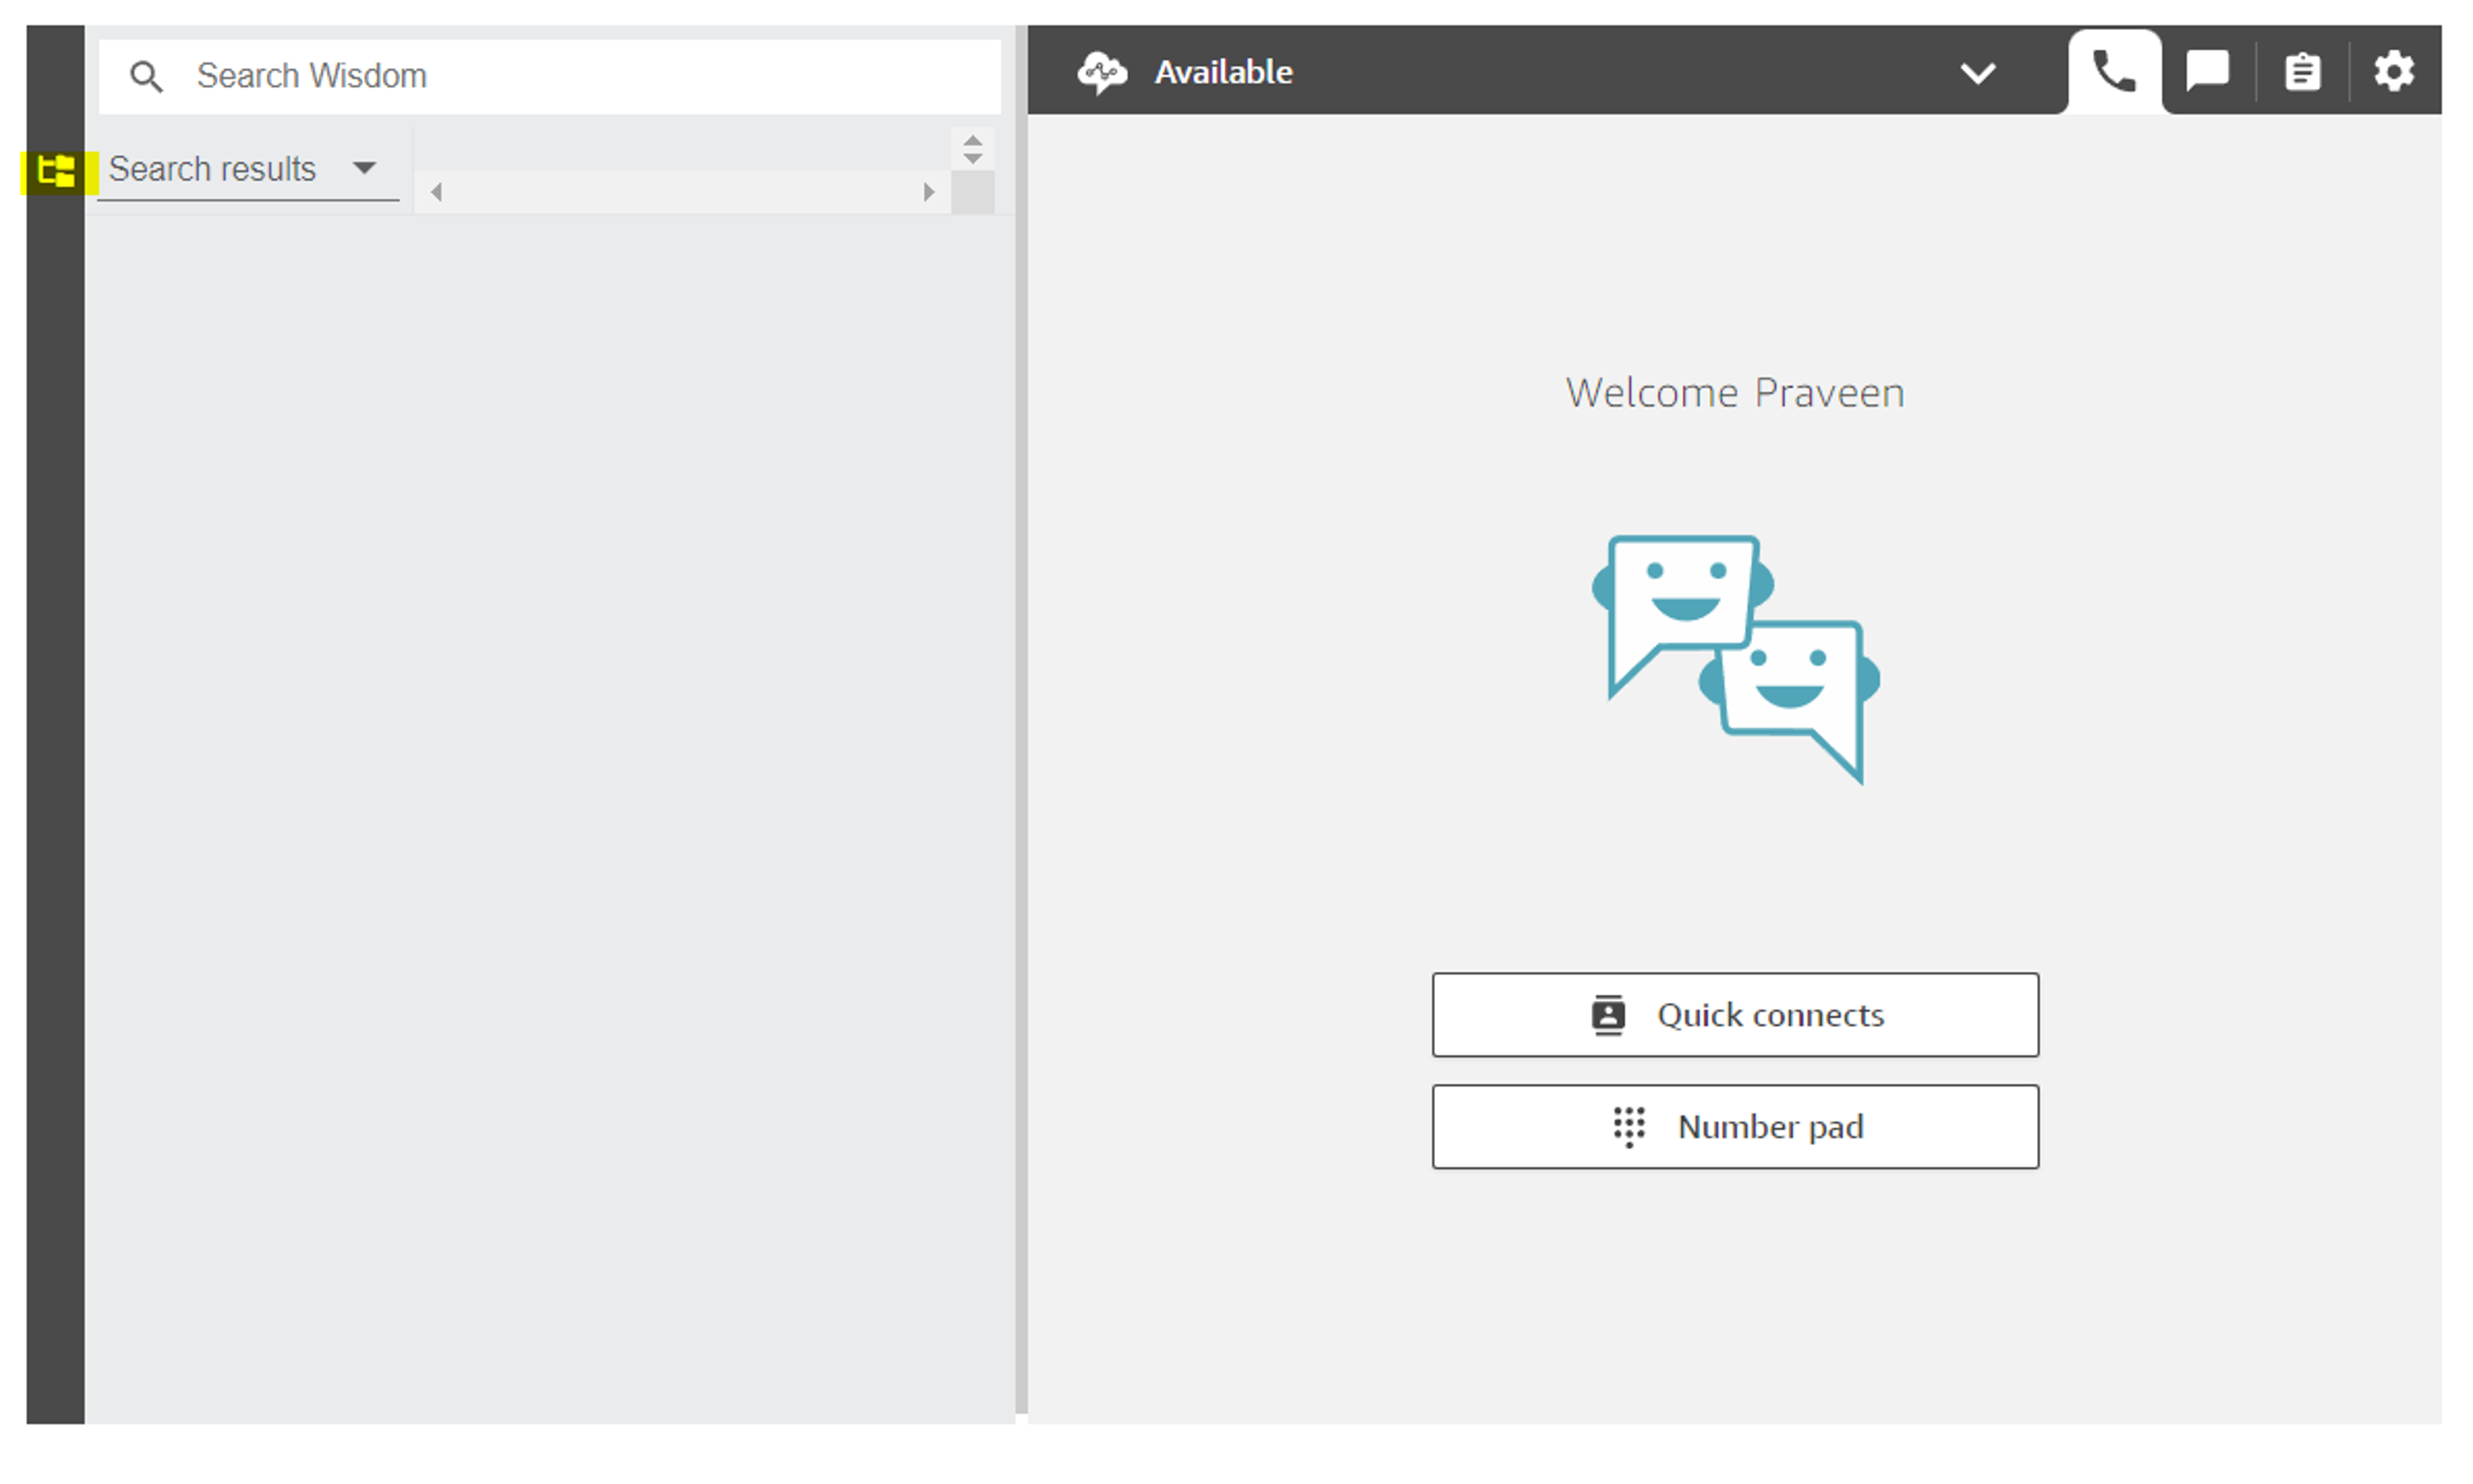Switch to the phone tab

tap(2114, 72)
